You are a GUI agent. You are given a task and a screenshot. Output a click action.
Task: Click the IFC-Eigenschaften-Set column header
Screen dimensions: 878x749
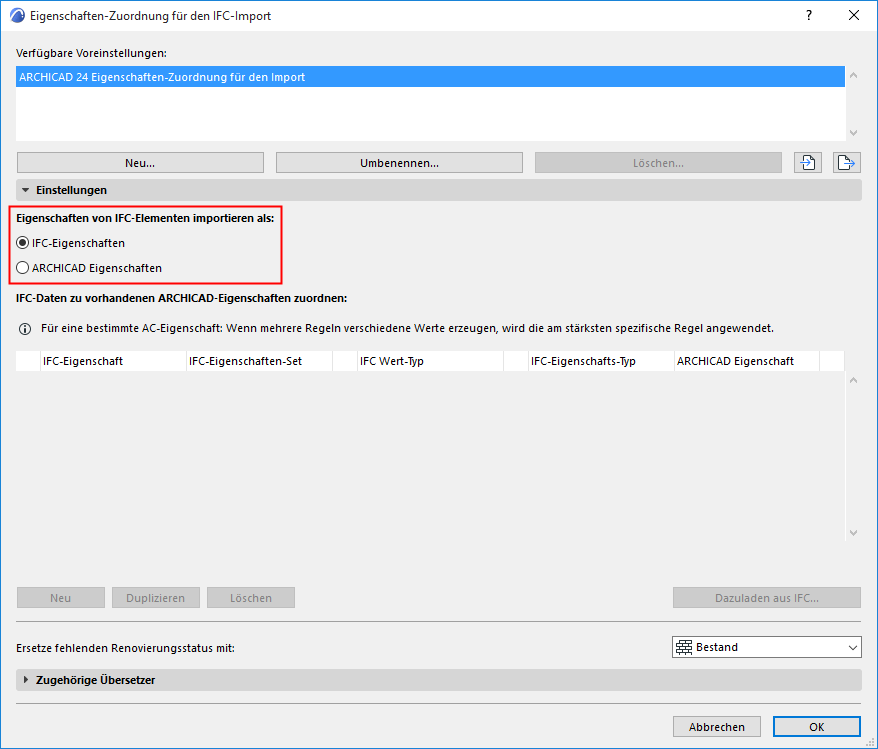[x=259, y=361]
